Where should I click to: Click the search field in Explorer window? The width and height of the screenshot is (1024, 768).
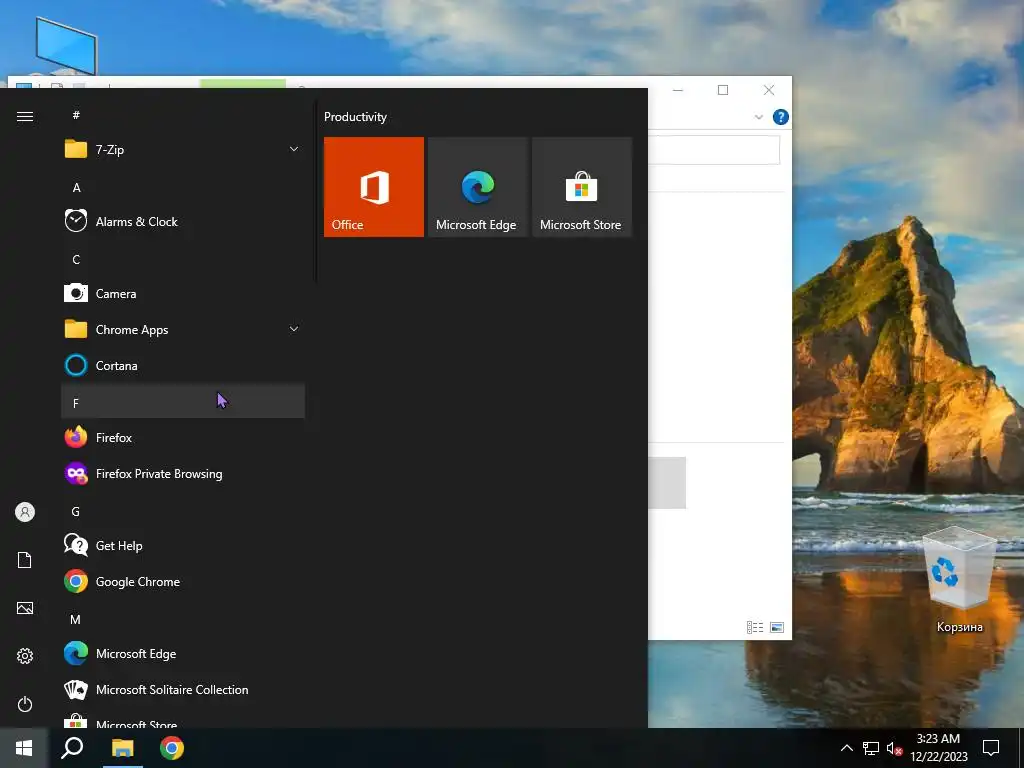(714, 150)
